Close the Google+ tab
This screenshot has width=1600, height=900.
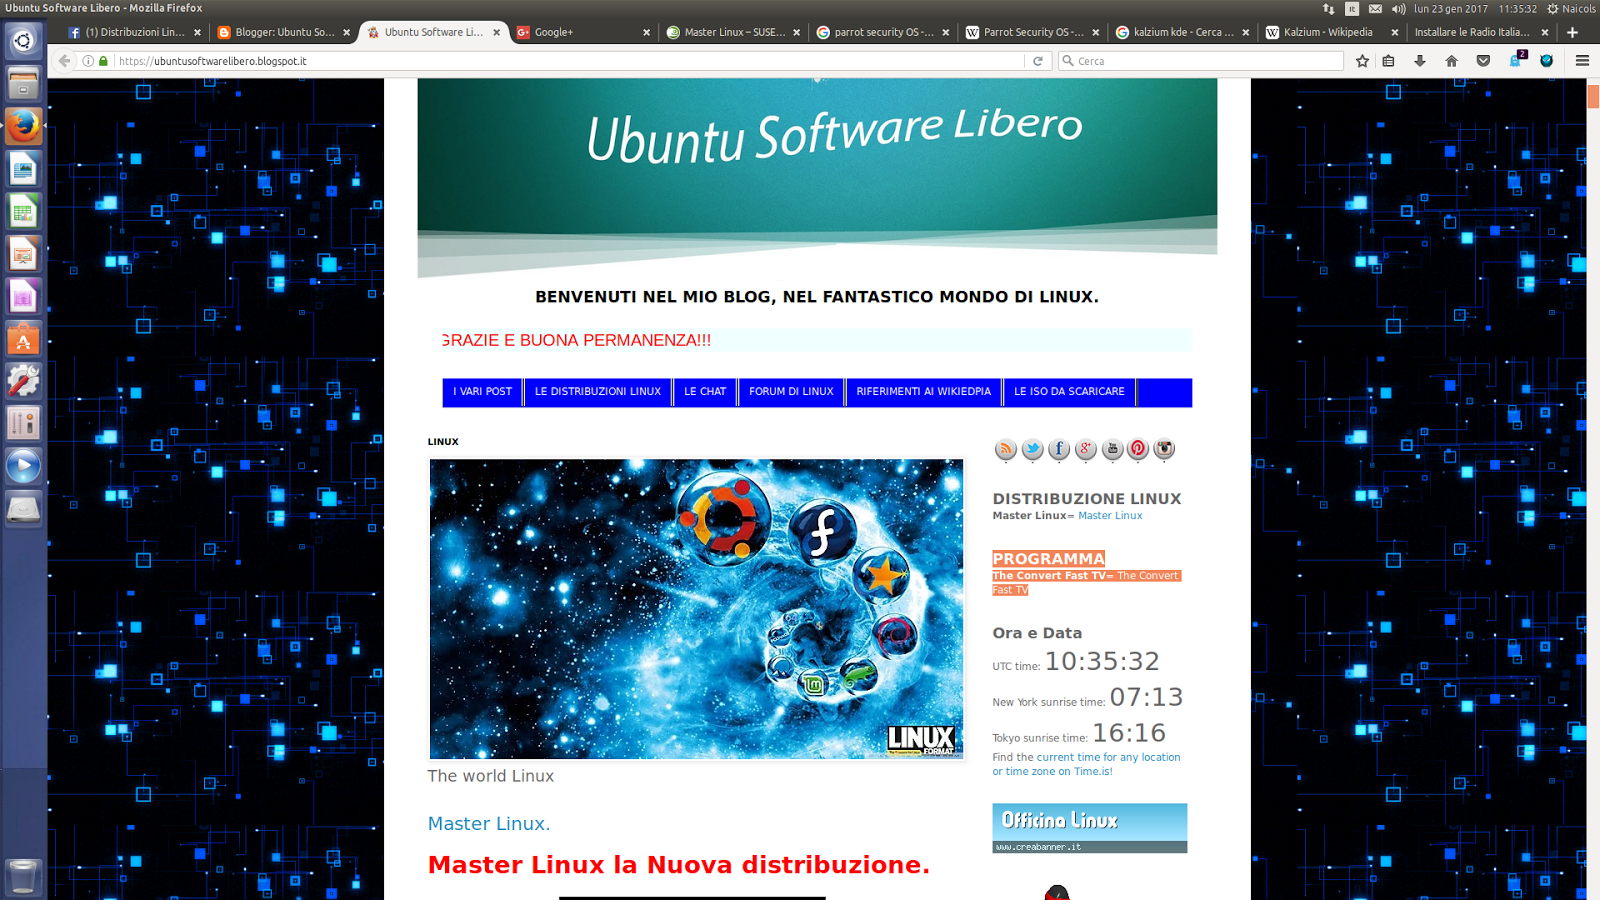click(646, 32)
